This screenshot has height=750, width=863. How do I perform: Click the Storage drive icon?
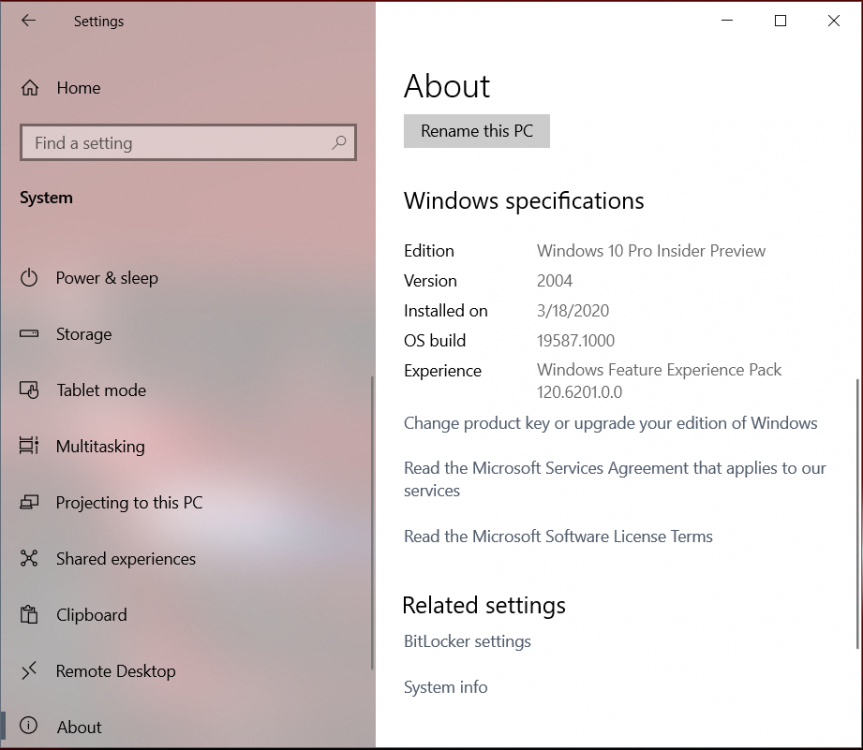[x=29, y=333]
